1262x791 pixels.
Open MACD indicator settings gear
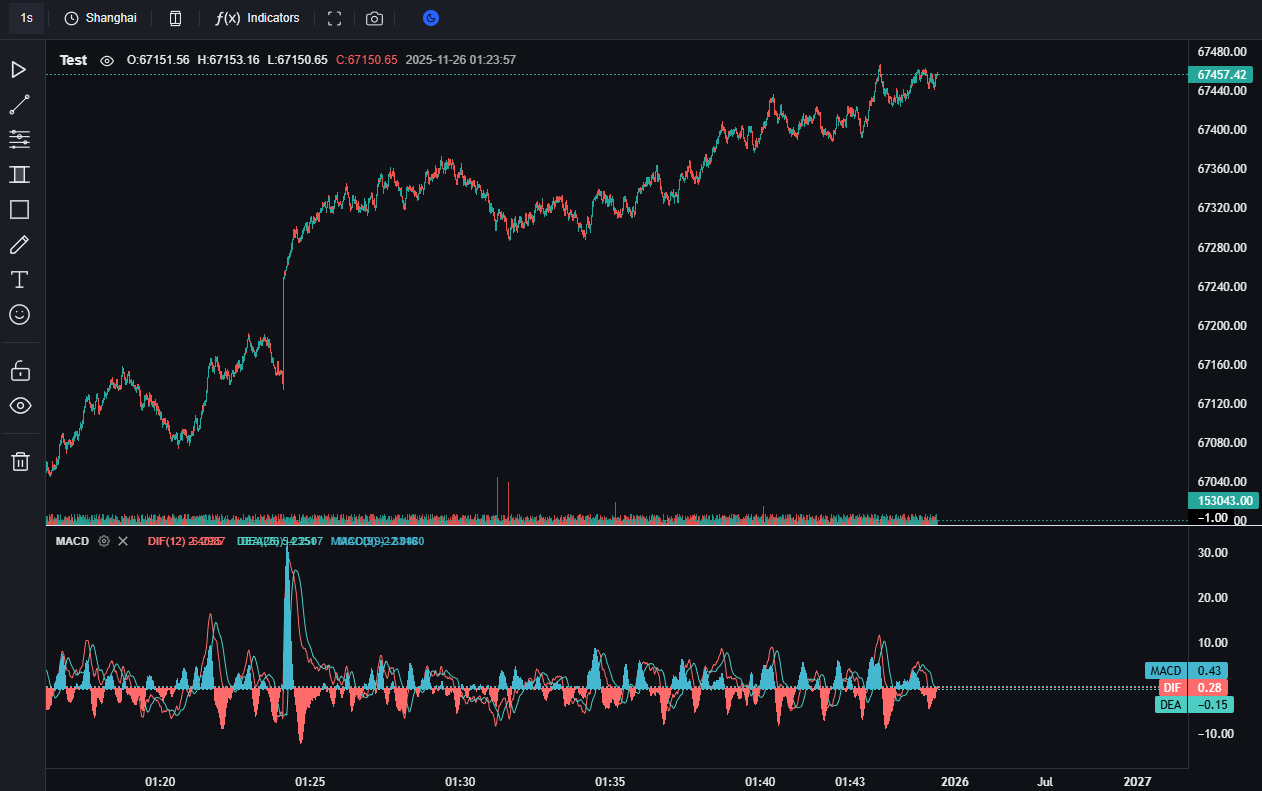(x=103, y=541)
